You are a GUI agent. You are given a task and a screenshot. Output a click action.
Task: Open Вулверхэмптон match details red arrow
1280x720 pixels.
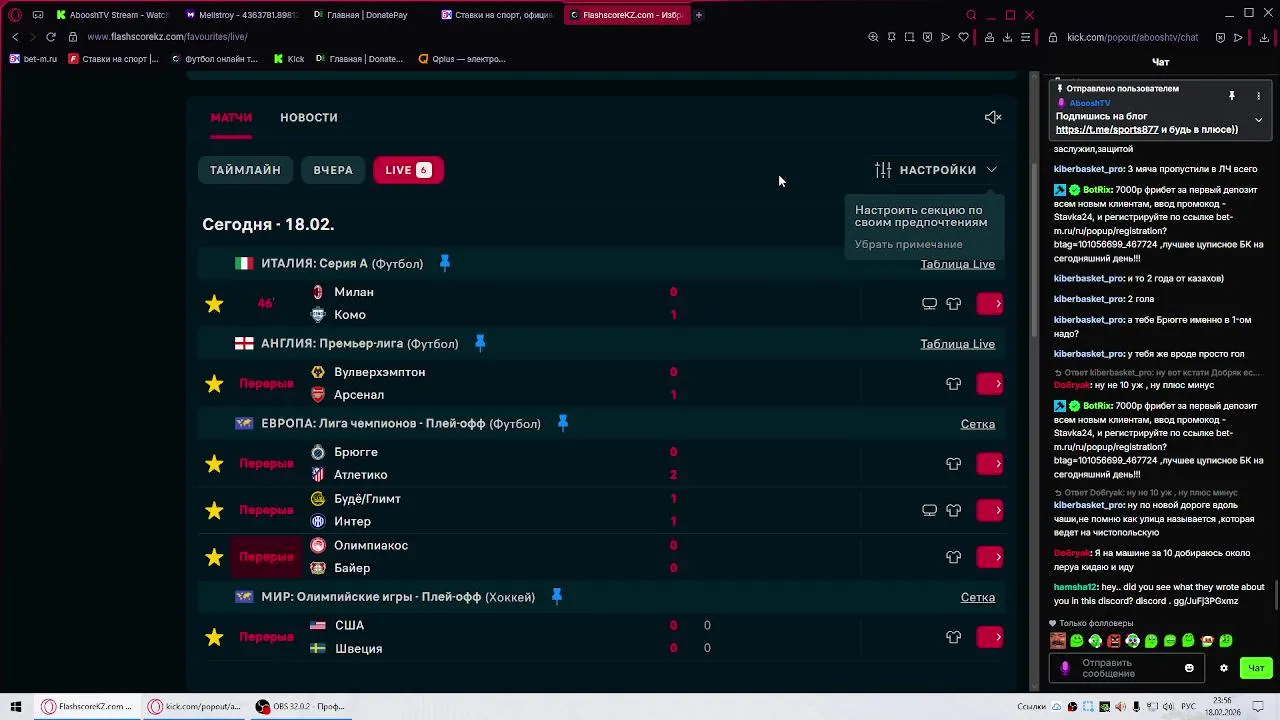pos(990,383)
